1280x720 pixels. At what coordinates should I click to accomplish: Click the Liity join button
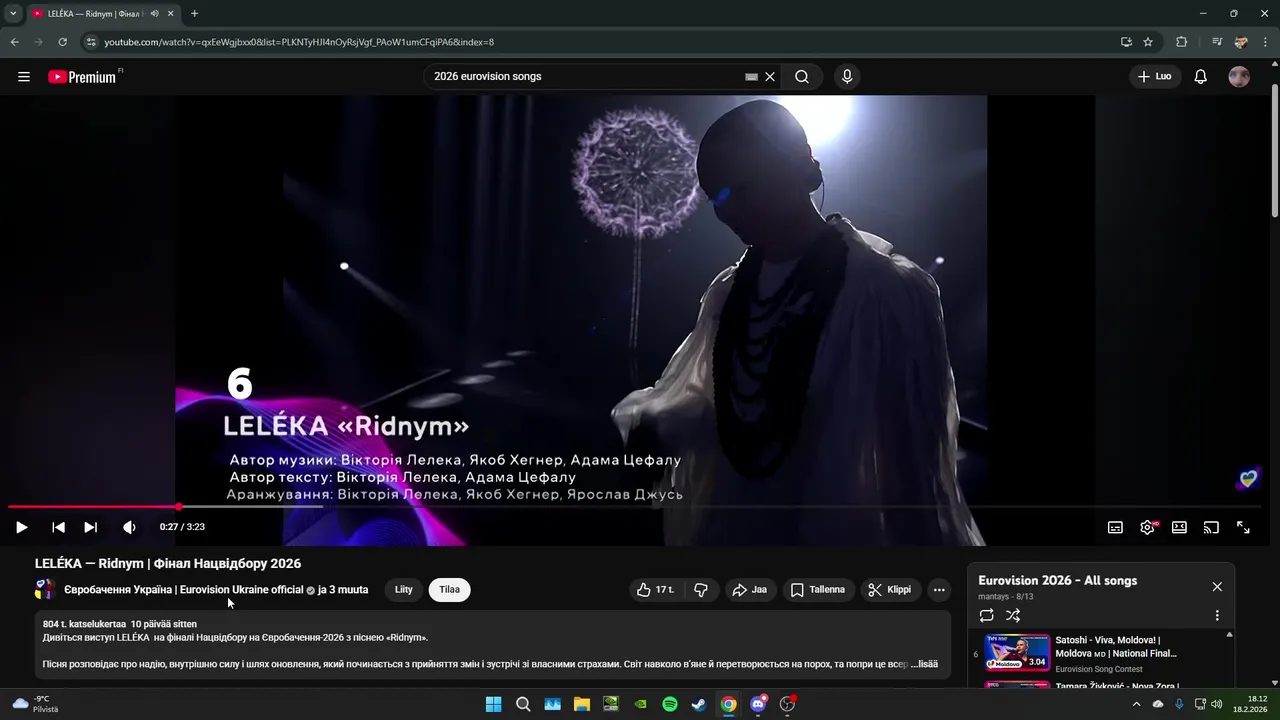click(404, 590)
